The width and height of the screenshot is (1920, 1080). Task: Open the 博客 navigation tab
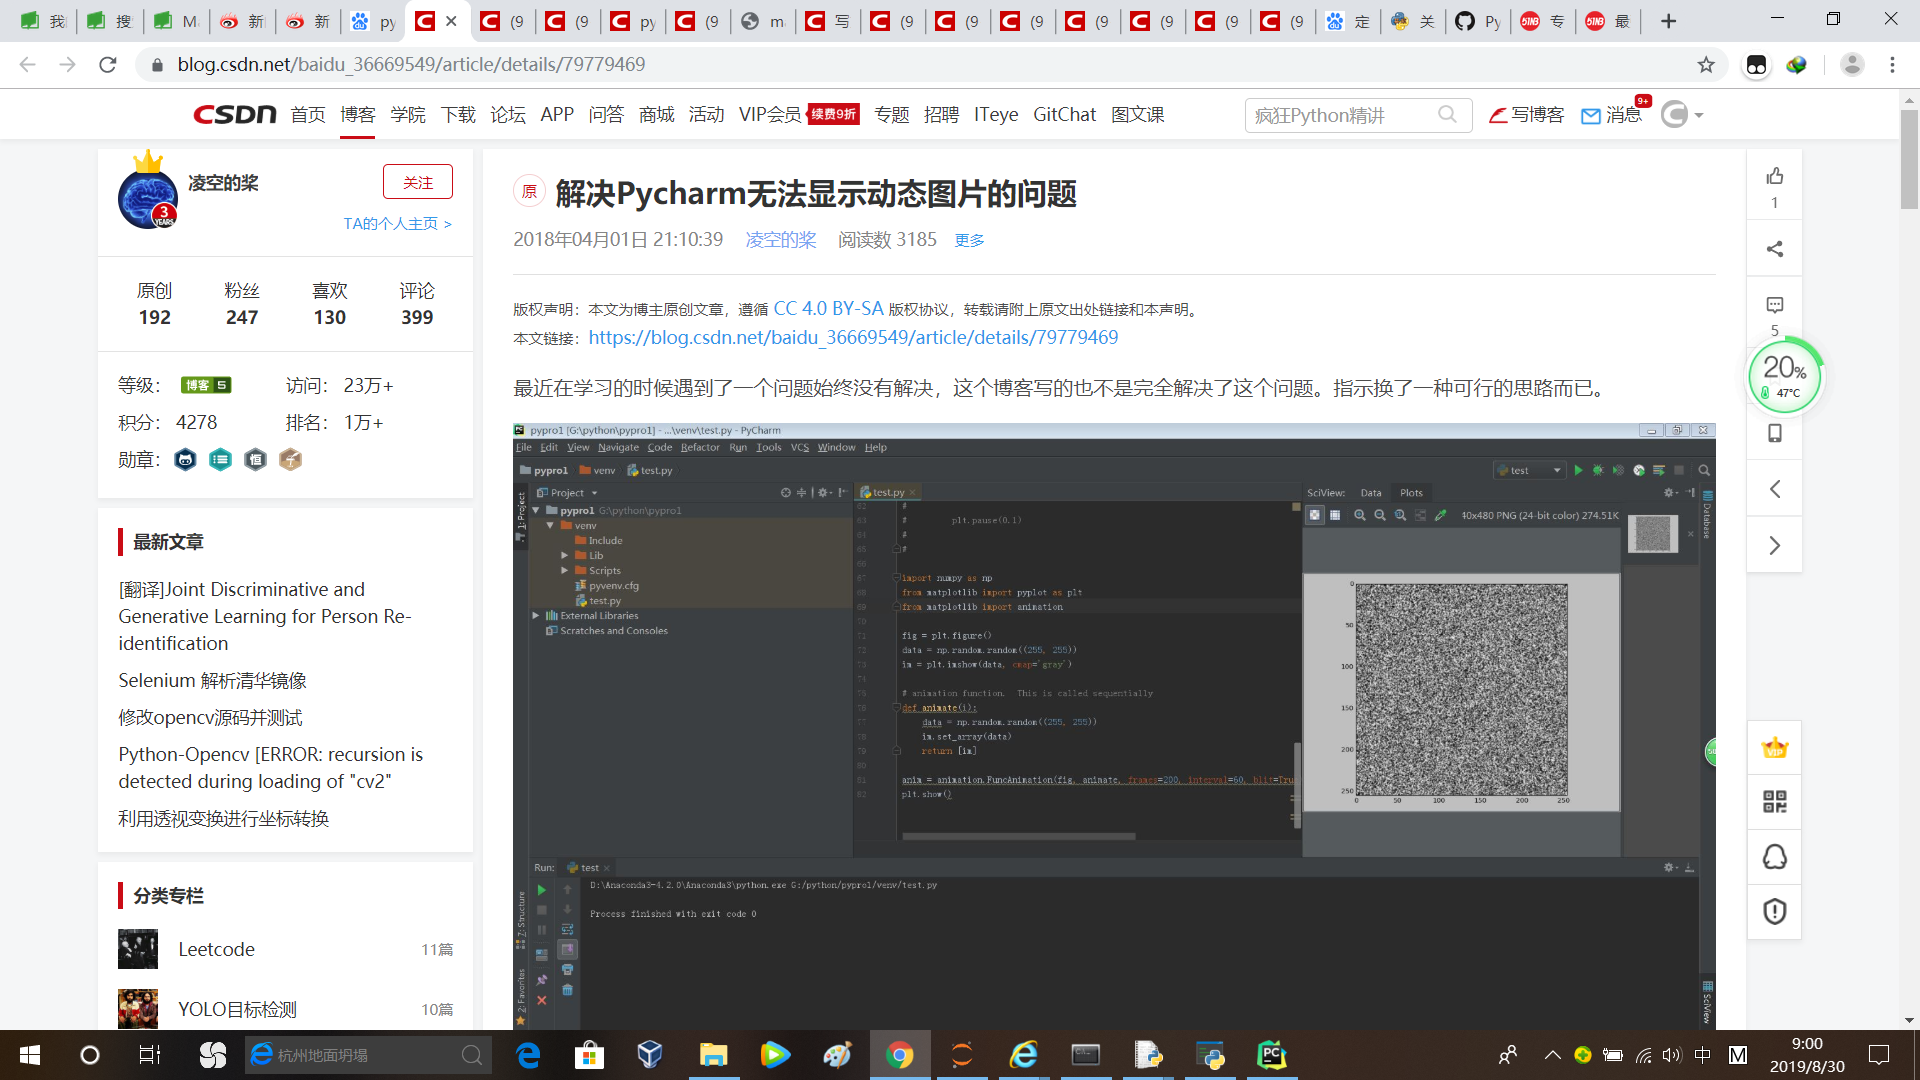[x=357, y=115]
